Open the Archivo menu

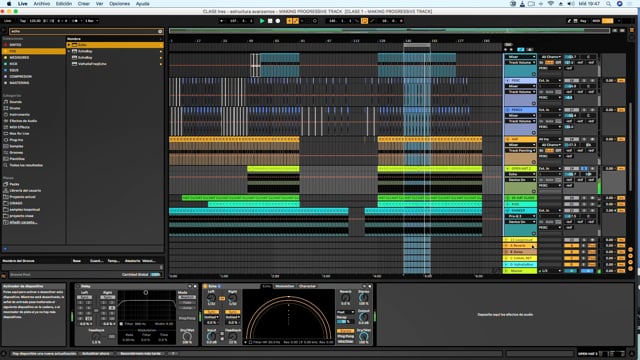pyautogui.click(x=42, y=4)
